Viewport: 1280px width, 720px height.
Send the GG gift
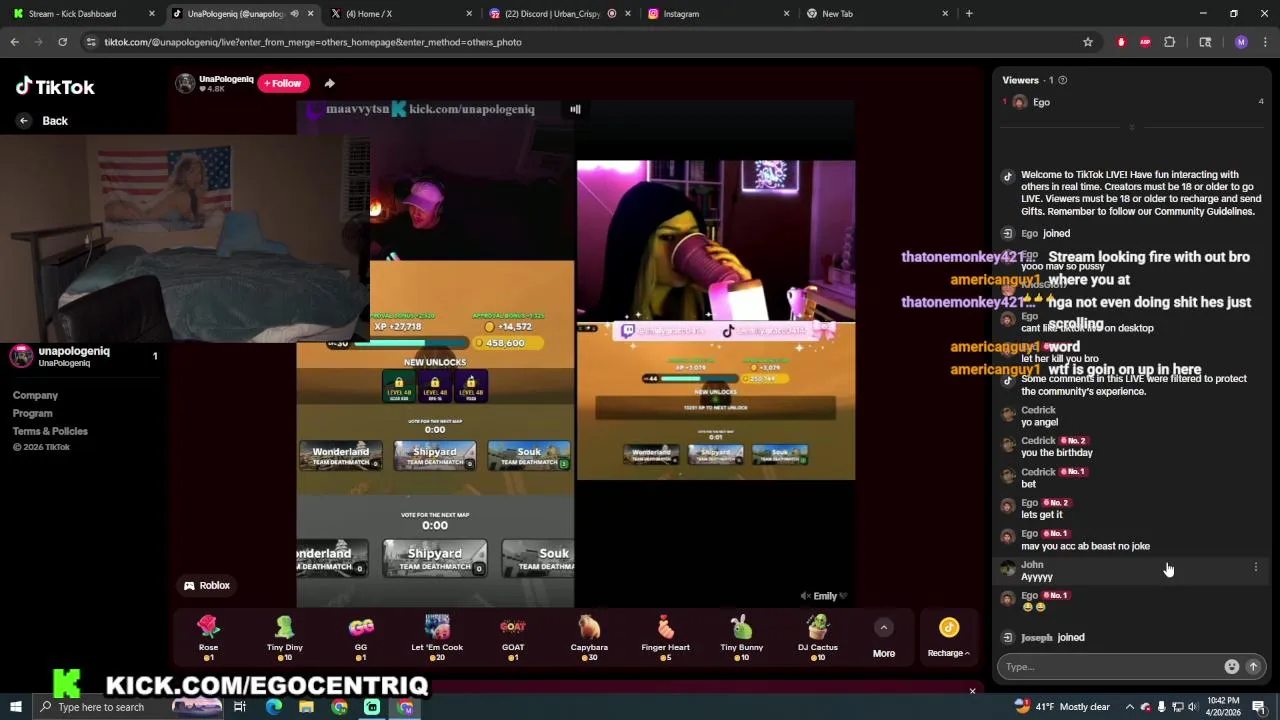[361, 637]
